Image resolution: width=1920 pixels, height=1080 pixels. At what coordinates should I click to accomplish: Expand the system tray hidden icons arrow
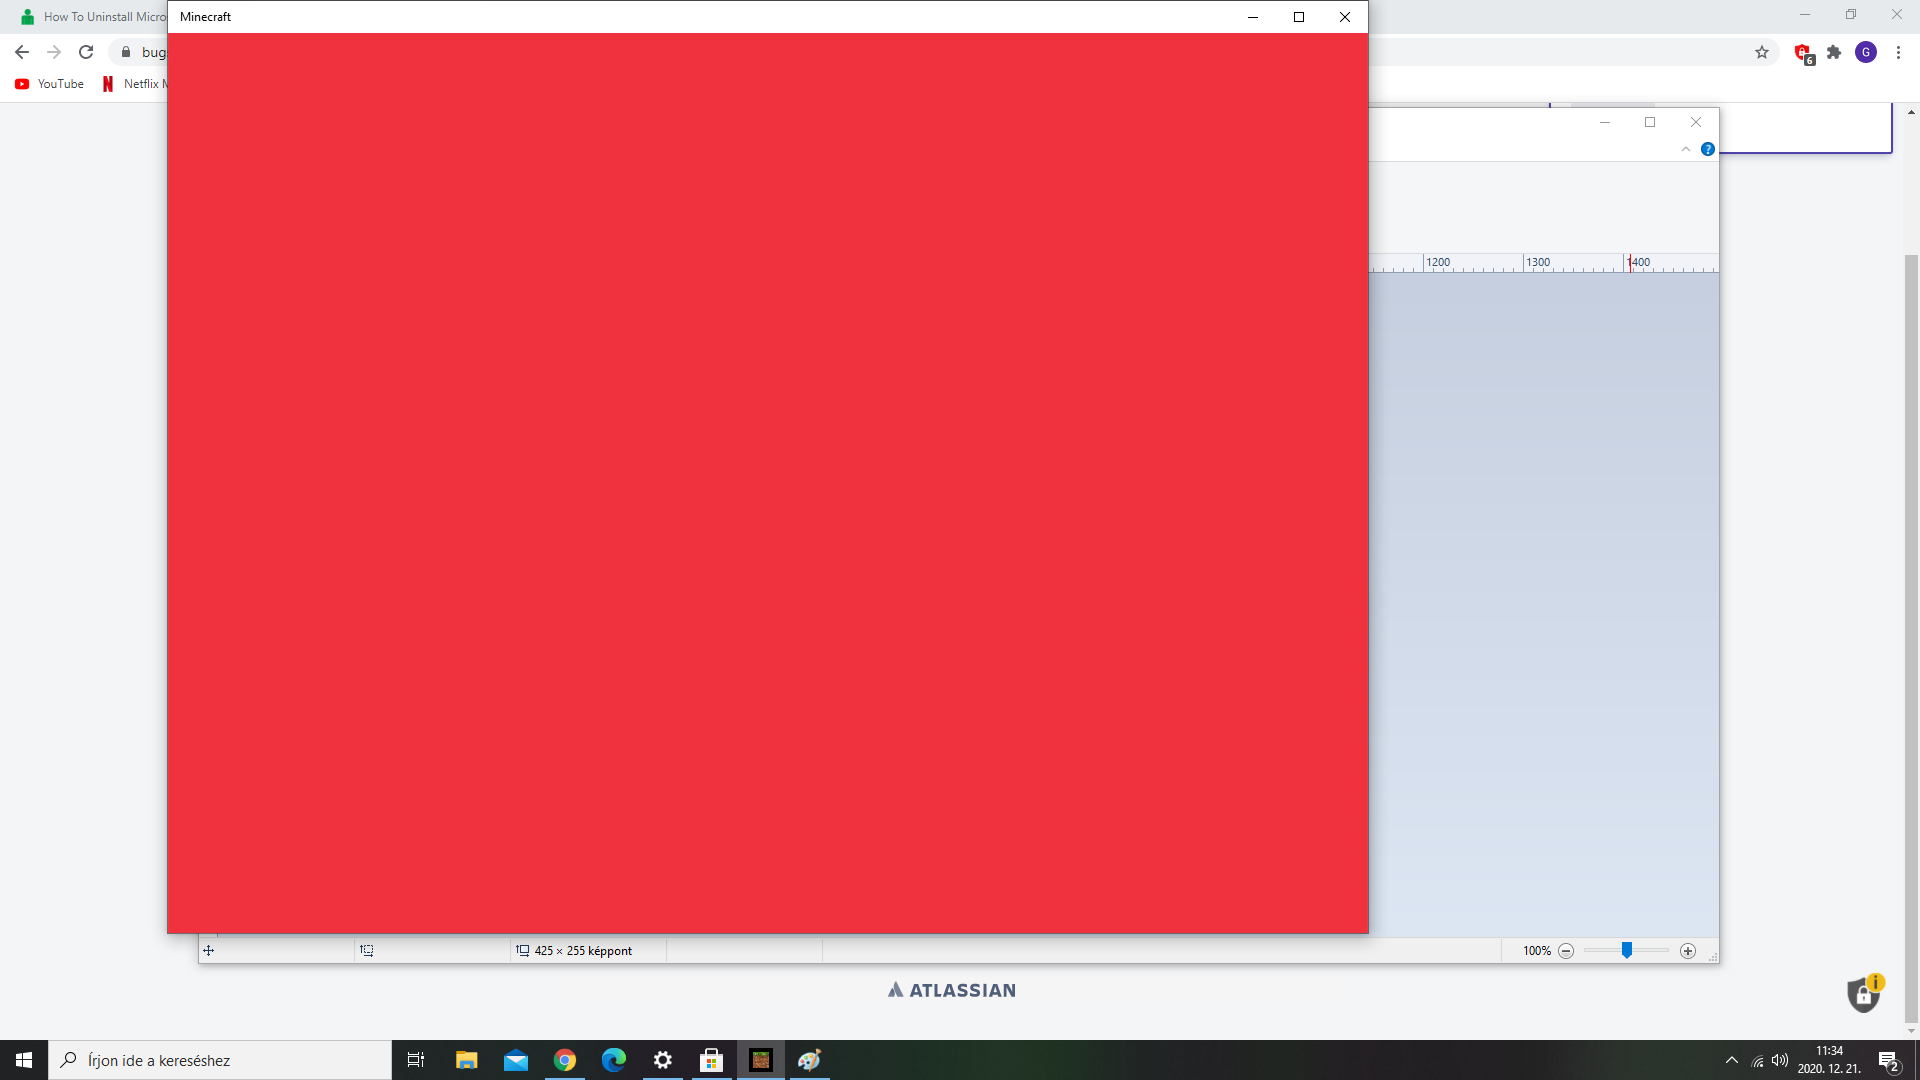pyautogui.click(x=1732, y=1060)
